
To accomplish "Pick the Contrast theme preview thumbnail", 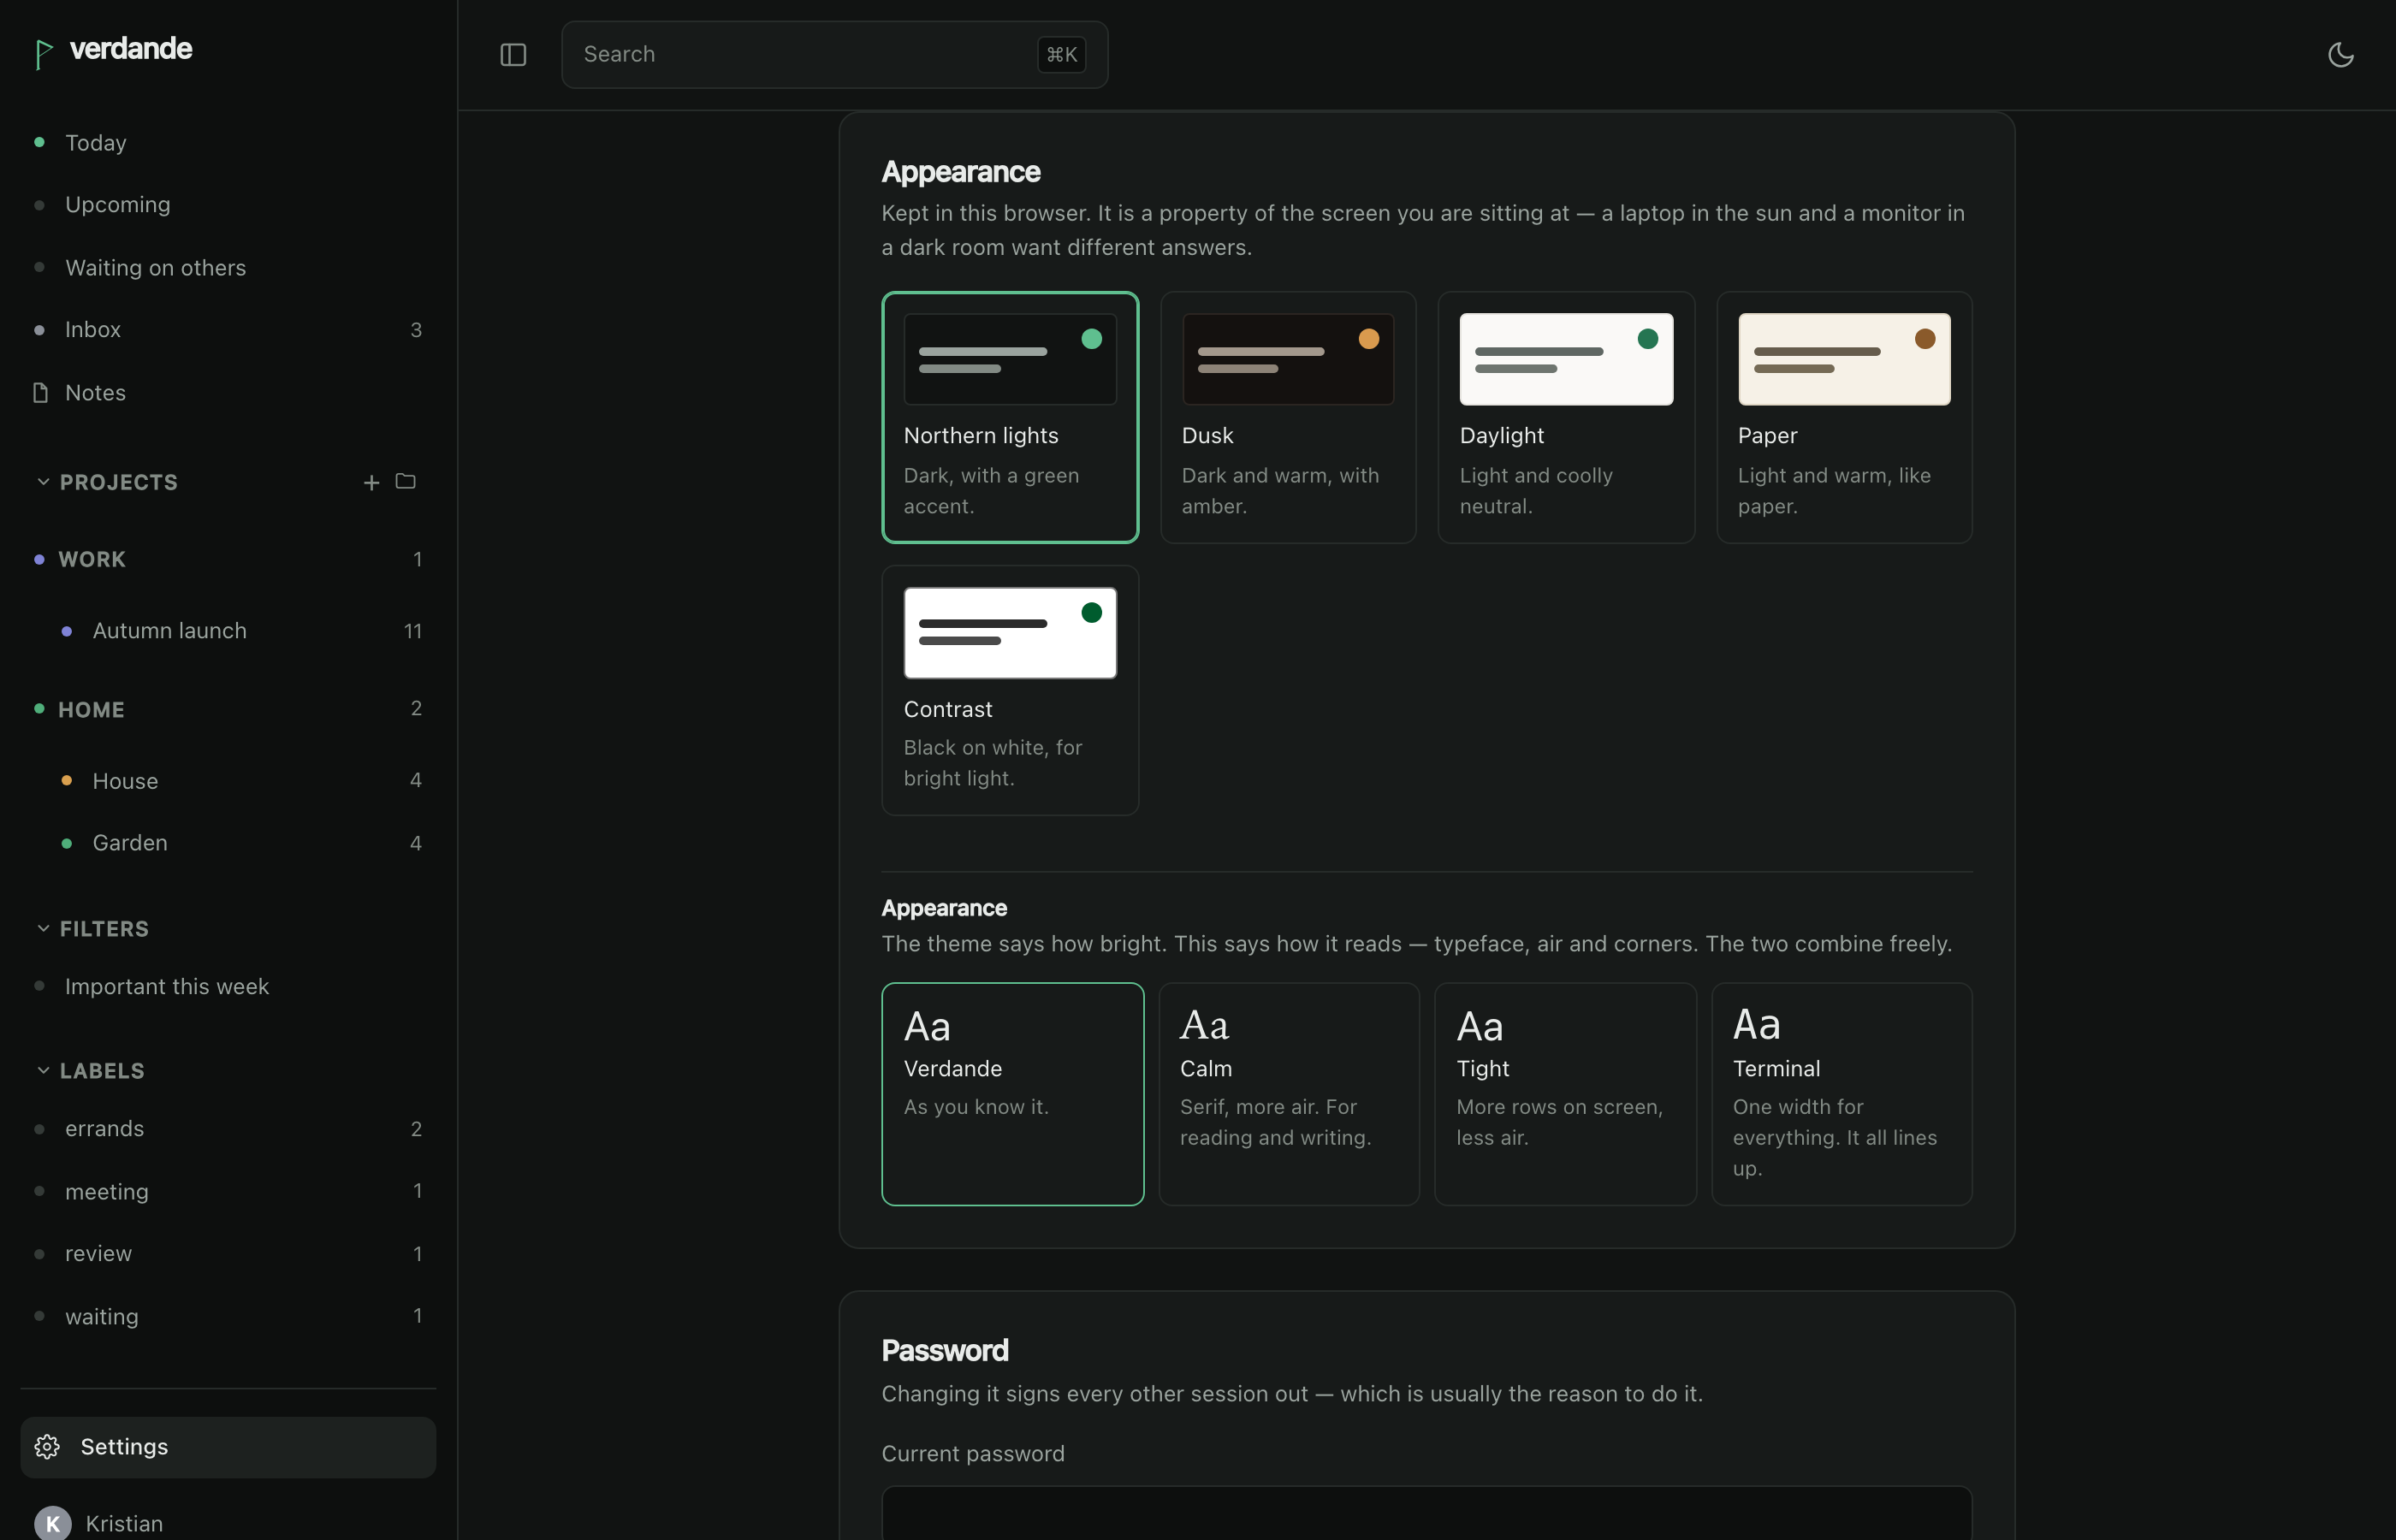I will (1010, 633).
